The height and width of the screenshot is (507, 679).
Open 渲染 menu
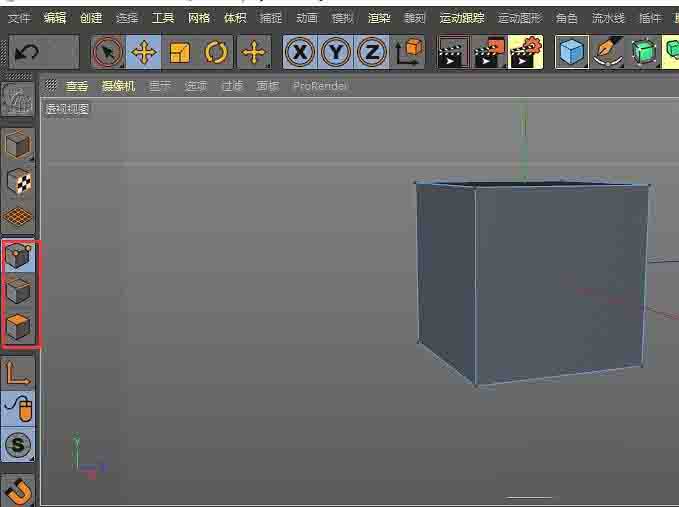(x=379, y=18)
